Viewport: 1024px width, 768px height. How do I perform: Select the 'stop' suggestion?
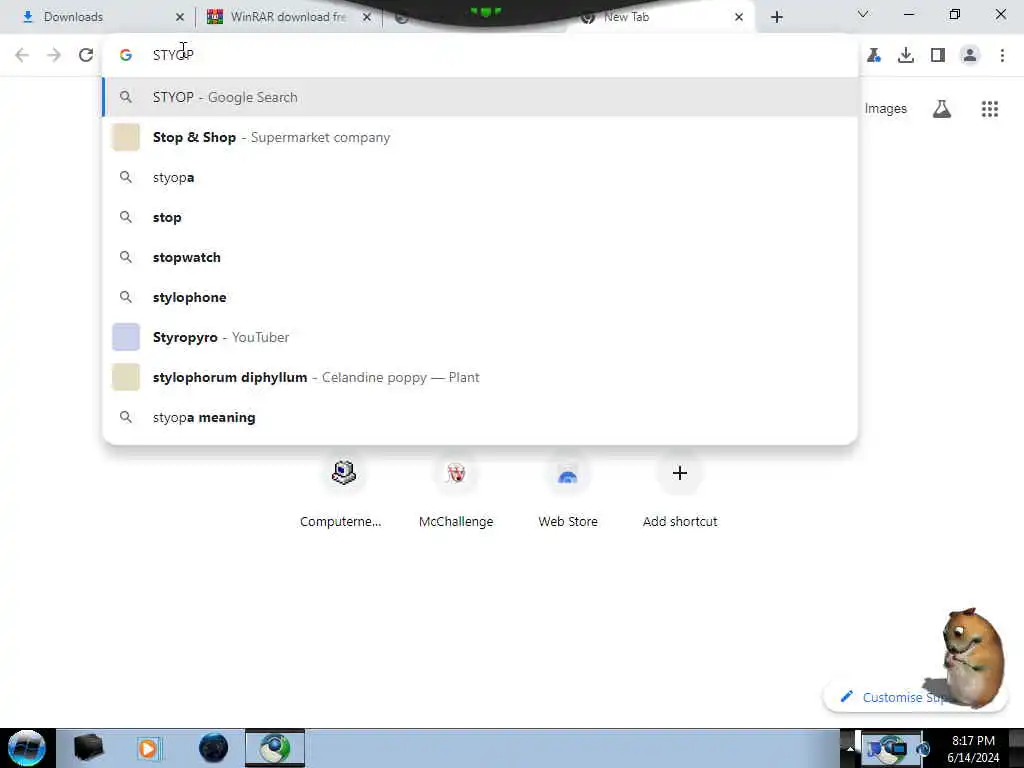480,217
